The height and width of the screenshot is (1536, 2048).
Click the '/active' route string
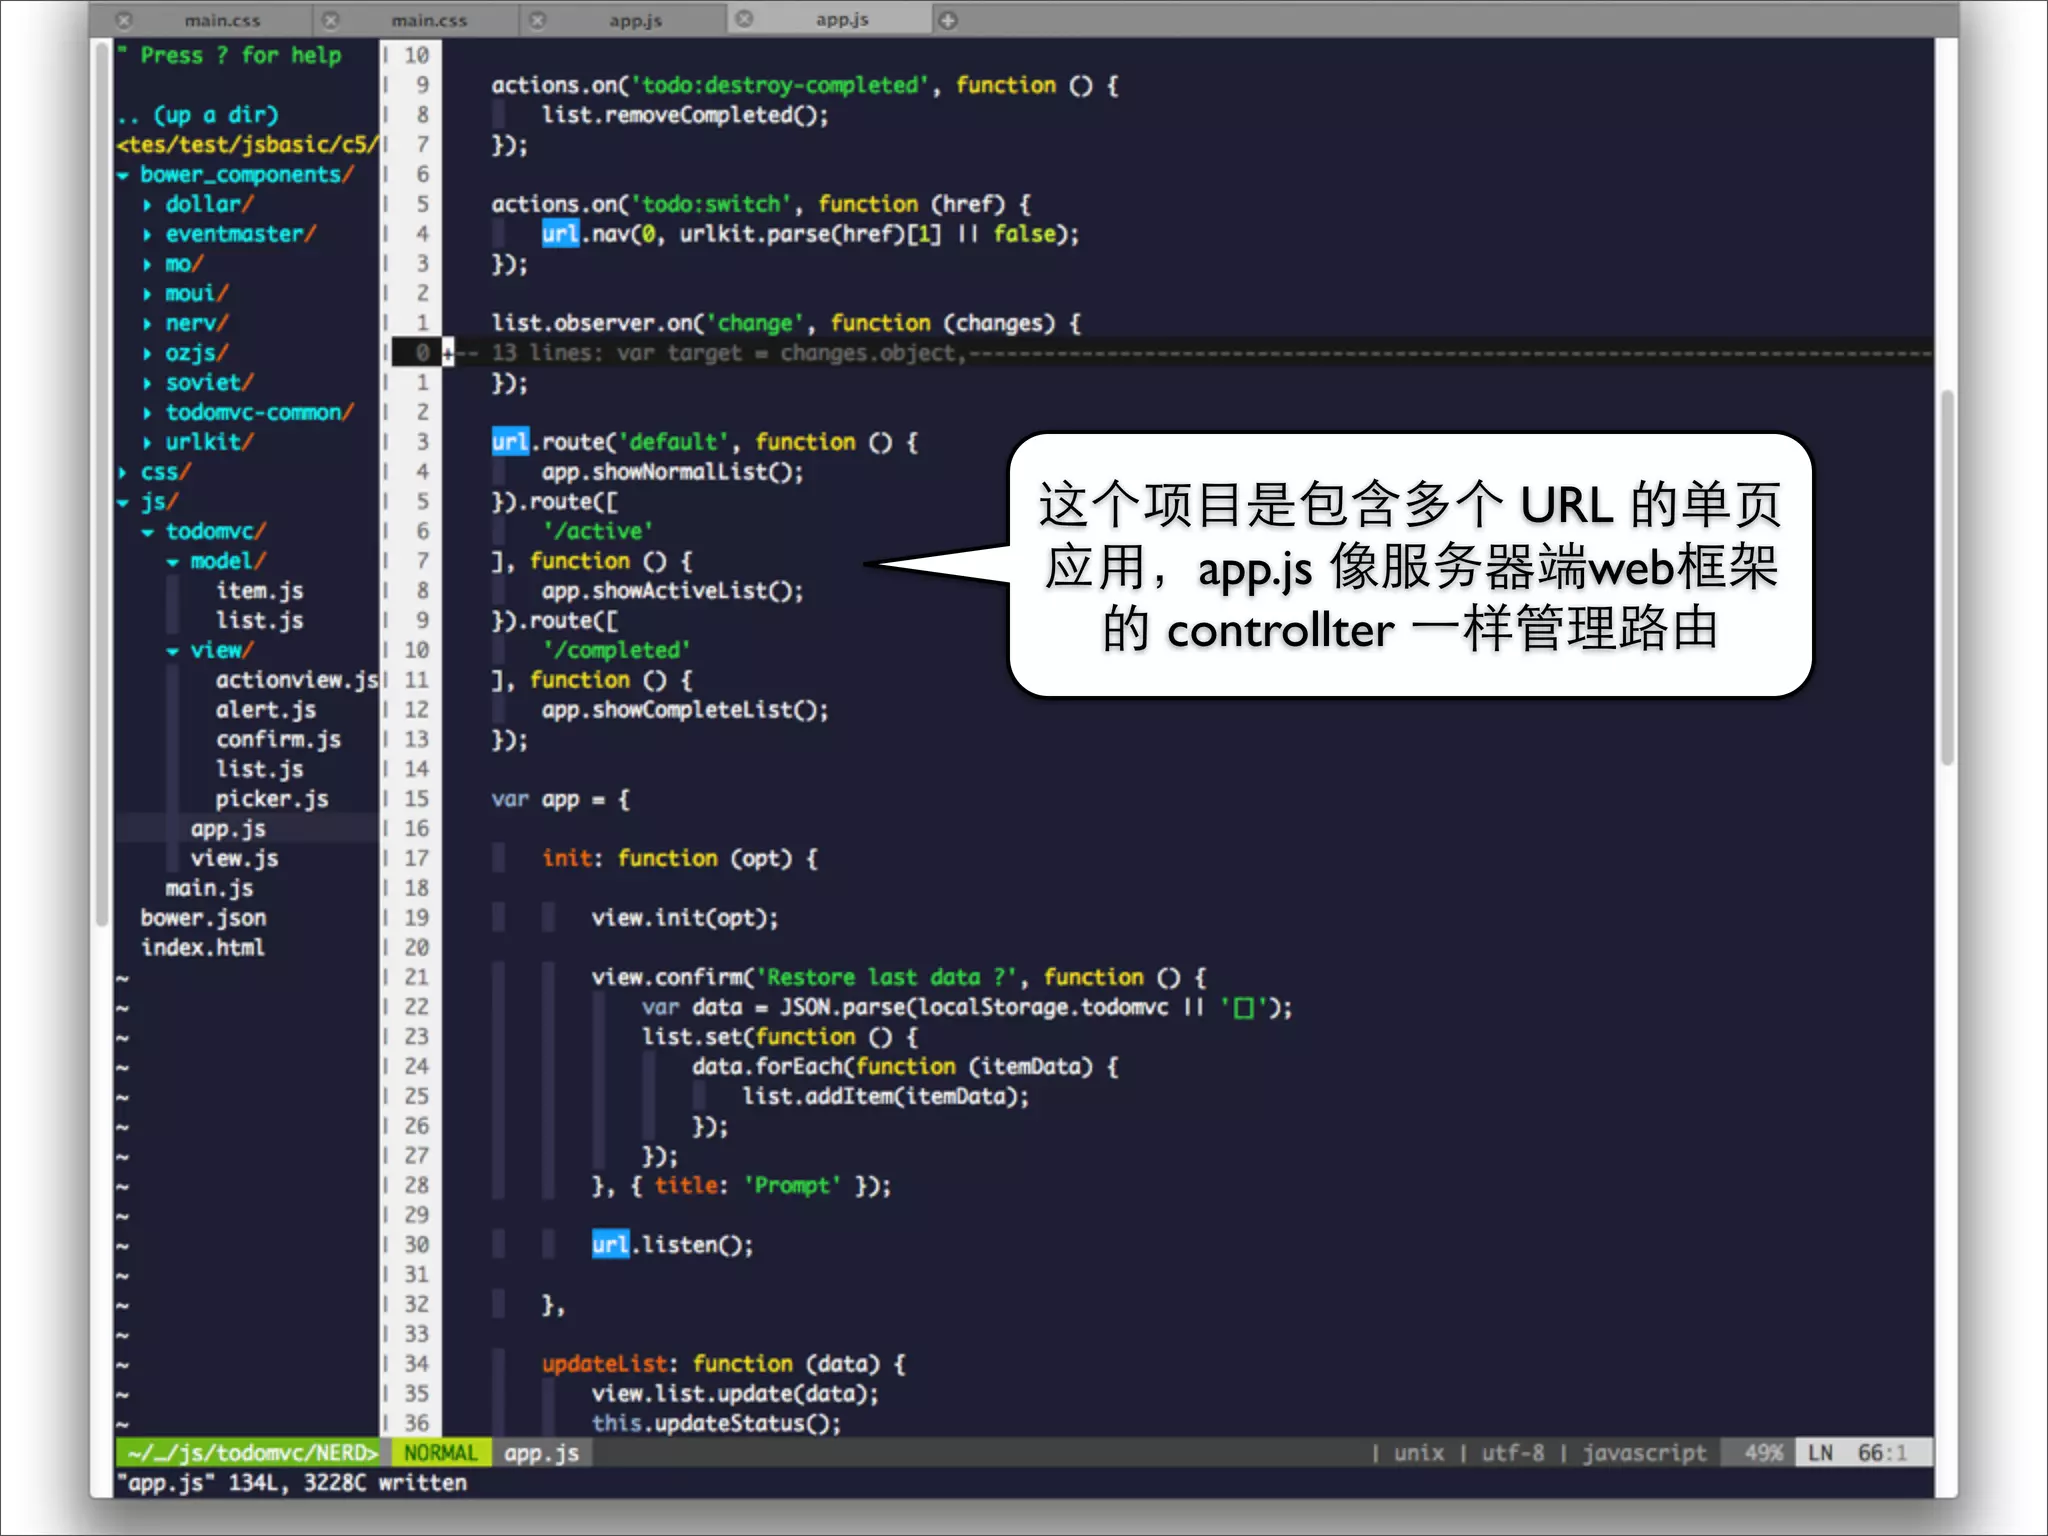point(598,531)
